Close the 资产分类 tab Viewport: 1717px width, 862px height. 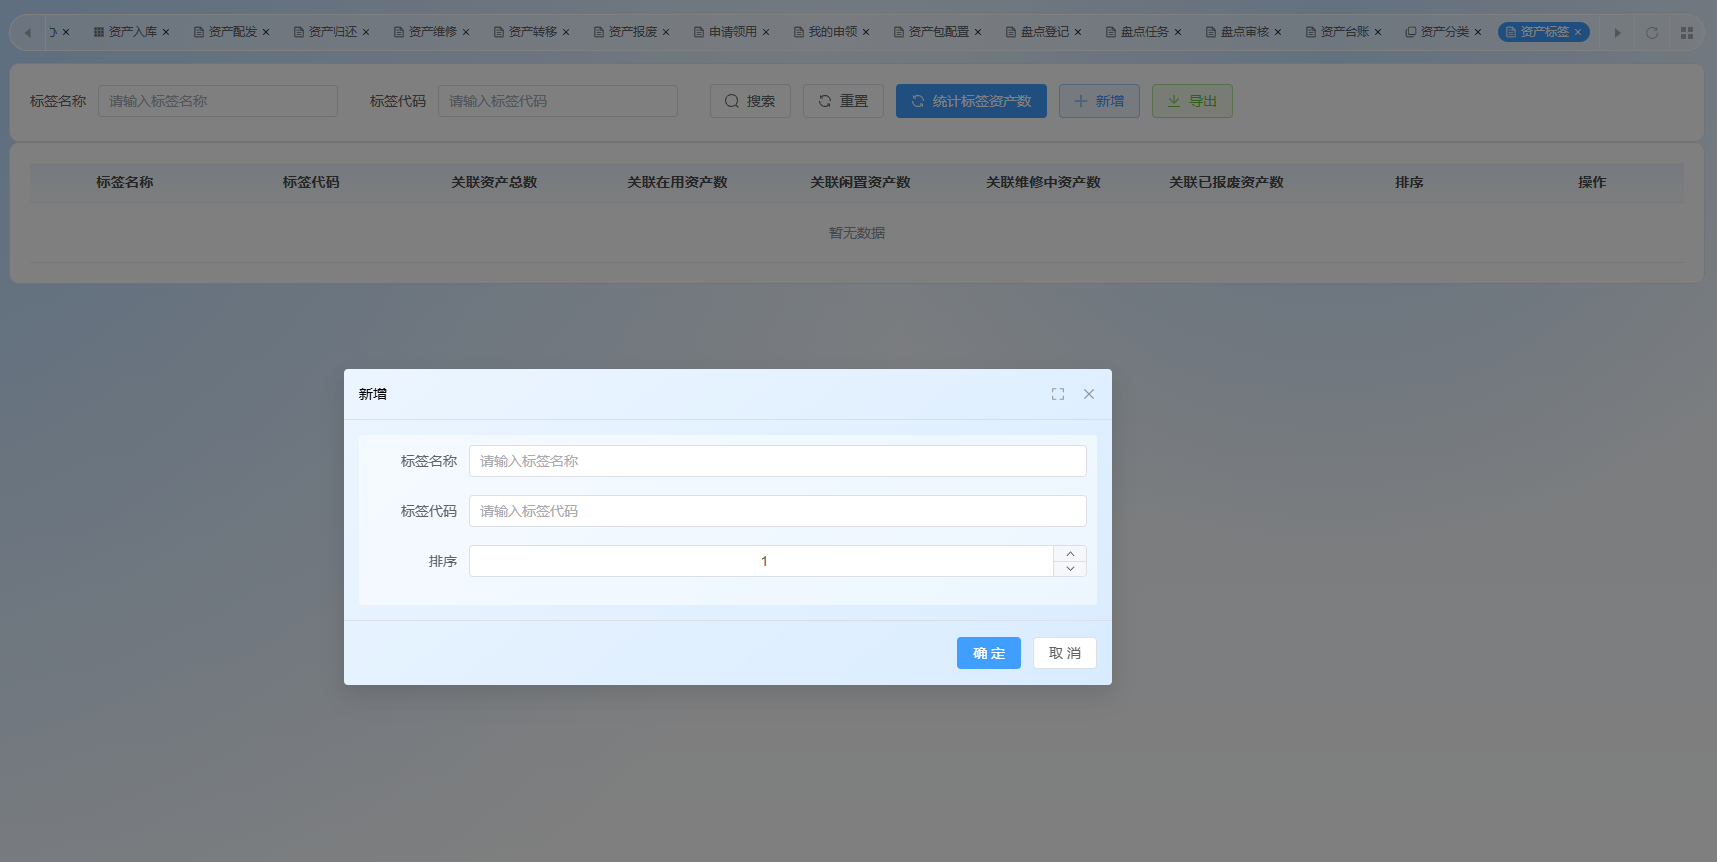(1478, 32)
